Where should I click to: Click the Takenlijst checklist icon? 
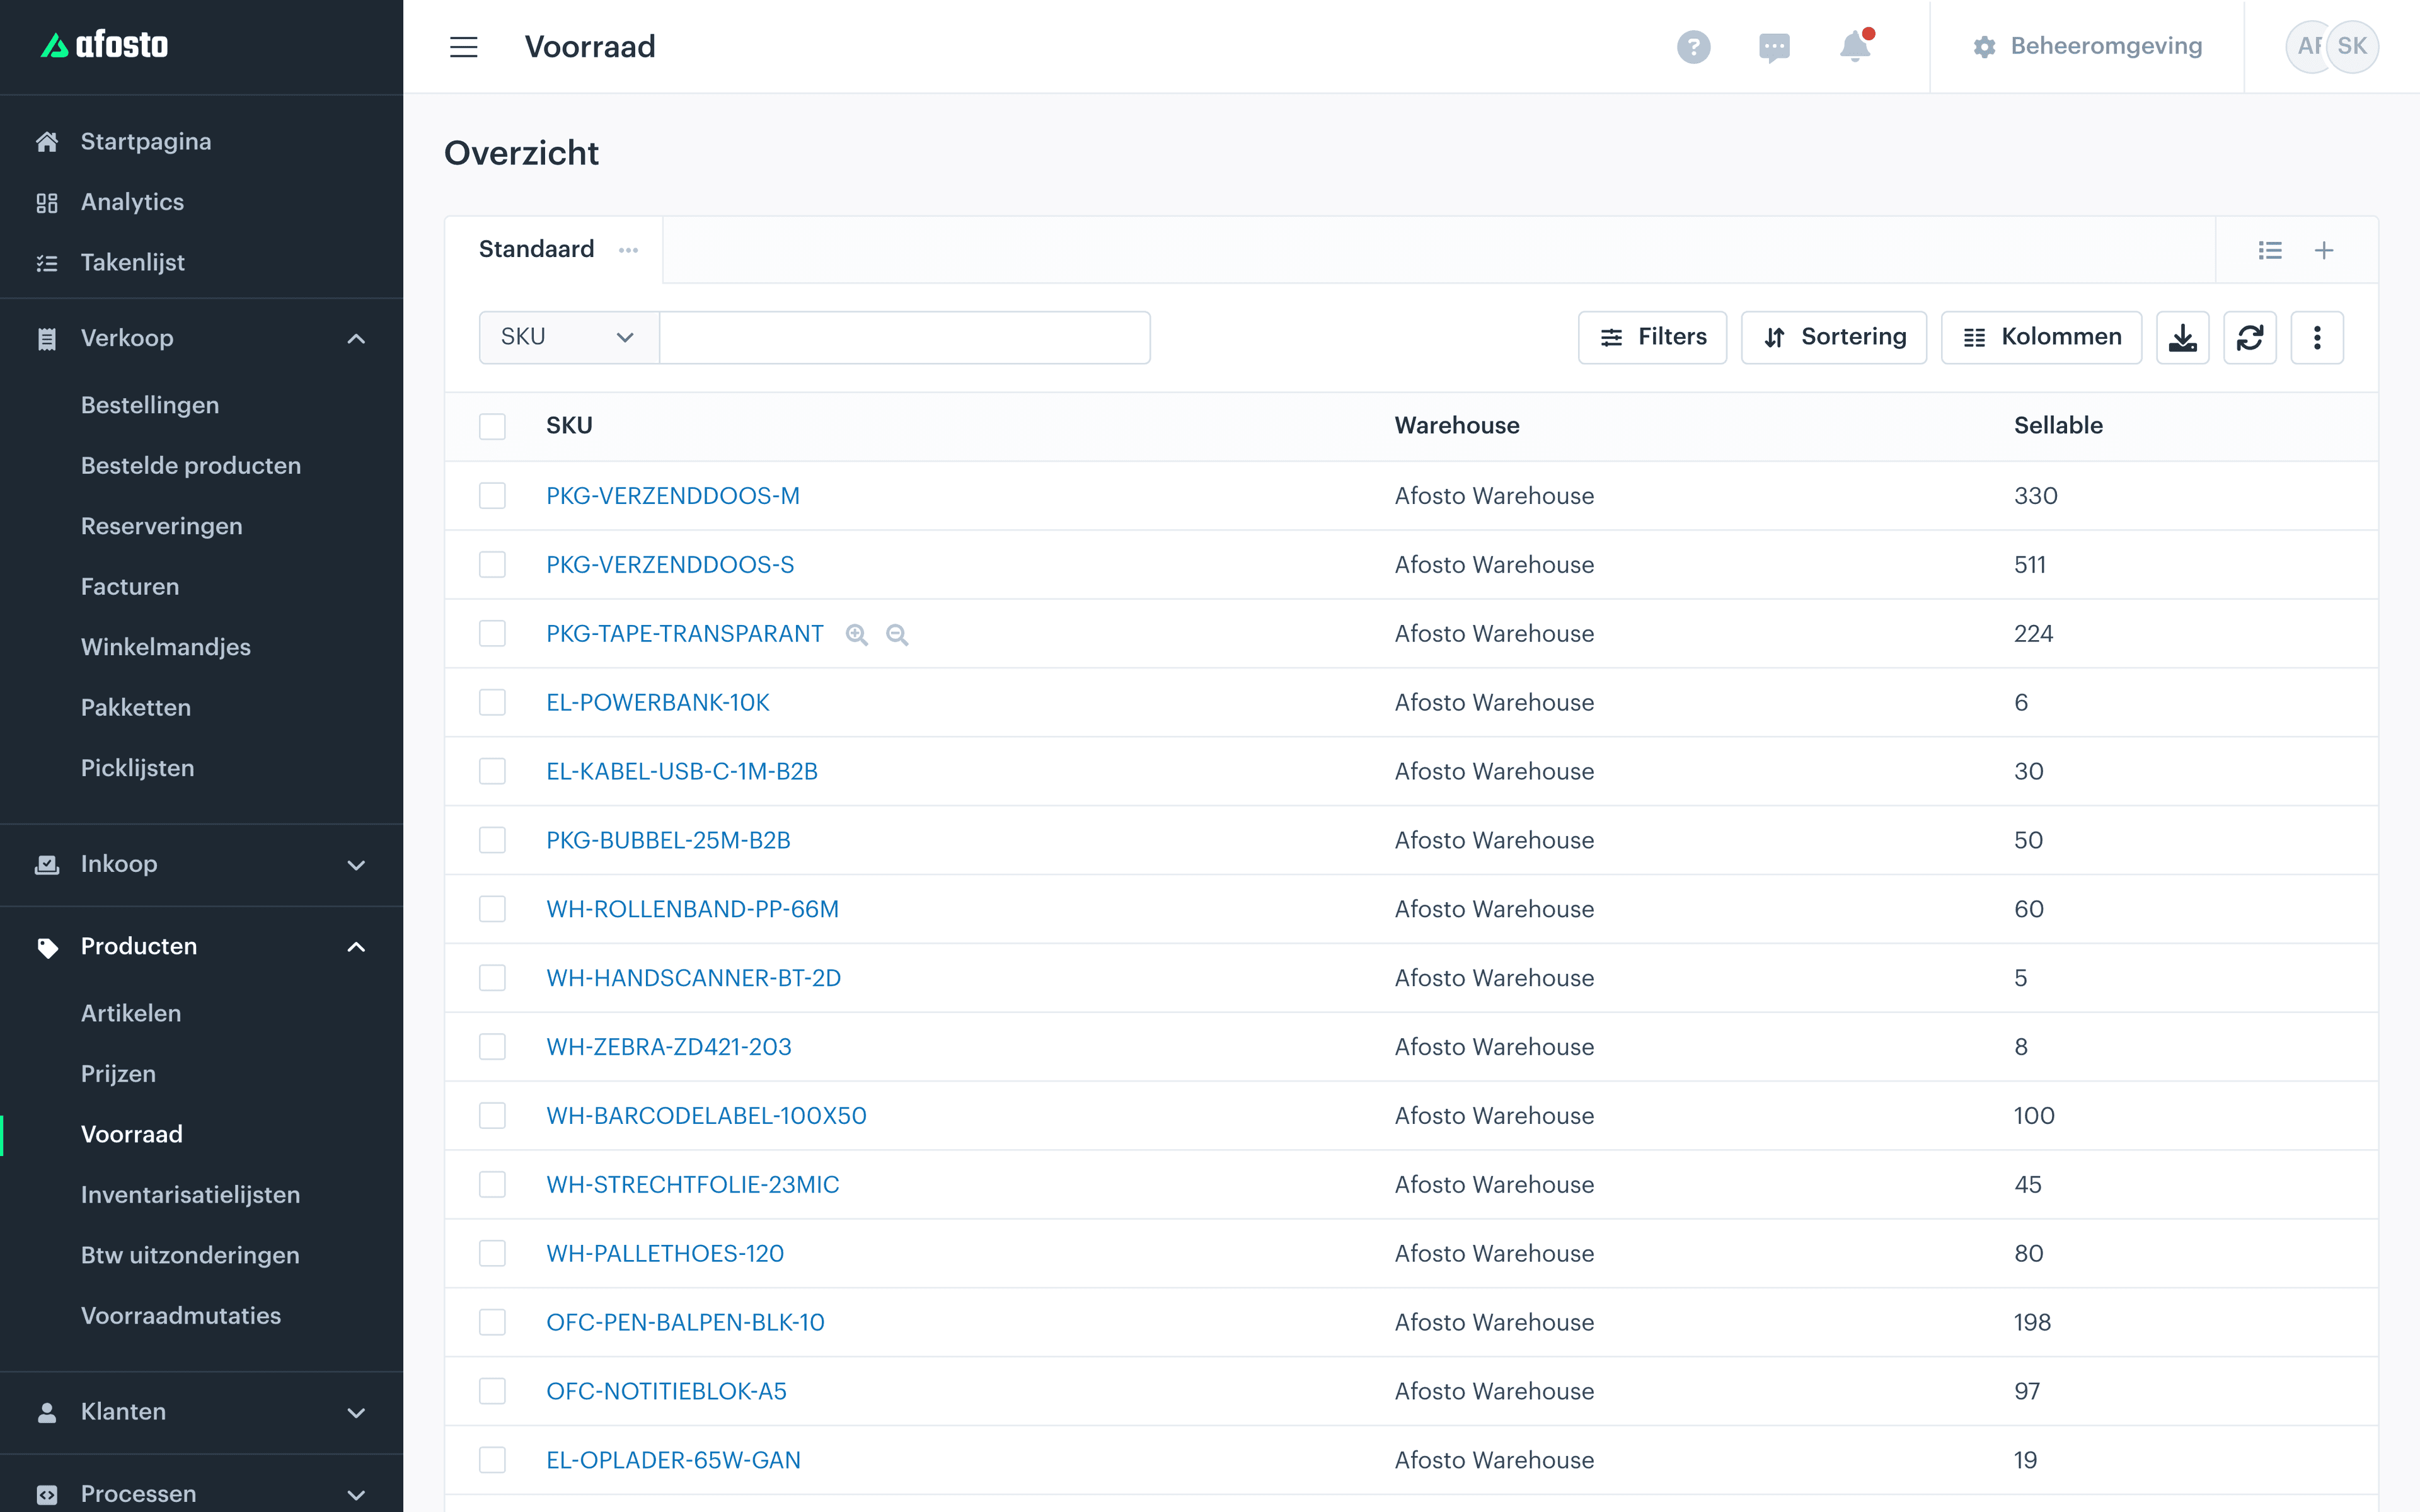pyautogui.click(x=47, y=263)
